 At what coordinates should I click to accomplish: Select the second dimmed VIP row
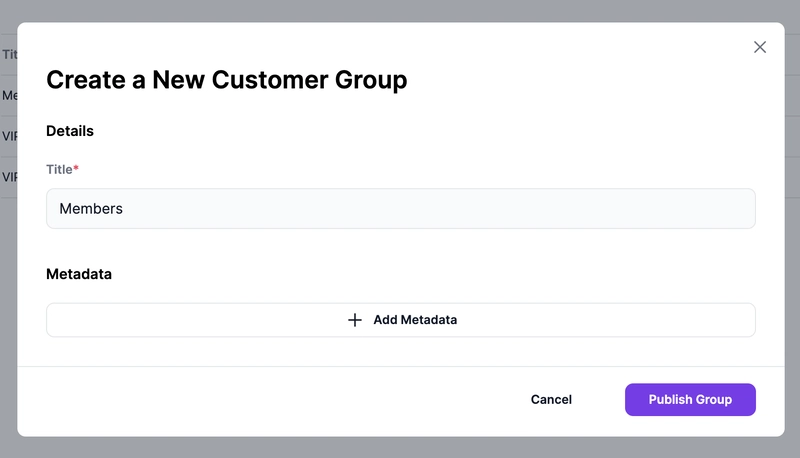8,177
